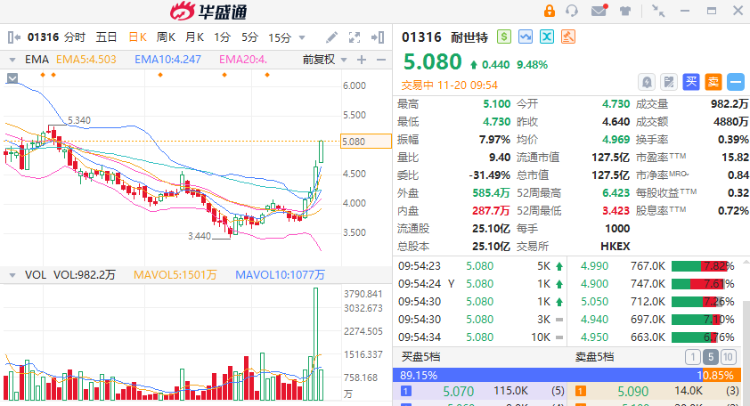Click the 华盛通 logo
The image size is (750, 406).
tap(209, 11)
